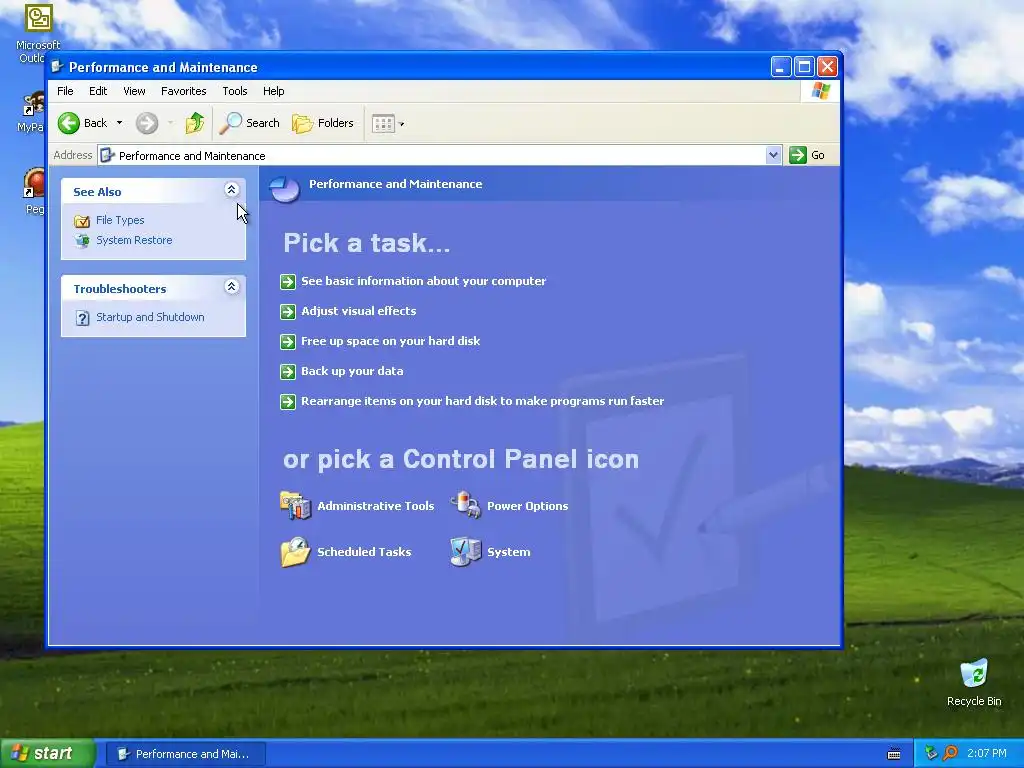
Task: Click the Startup and Shutdown help icon
Action: pos(82,318)
